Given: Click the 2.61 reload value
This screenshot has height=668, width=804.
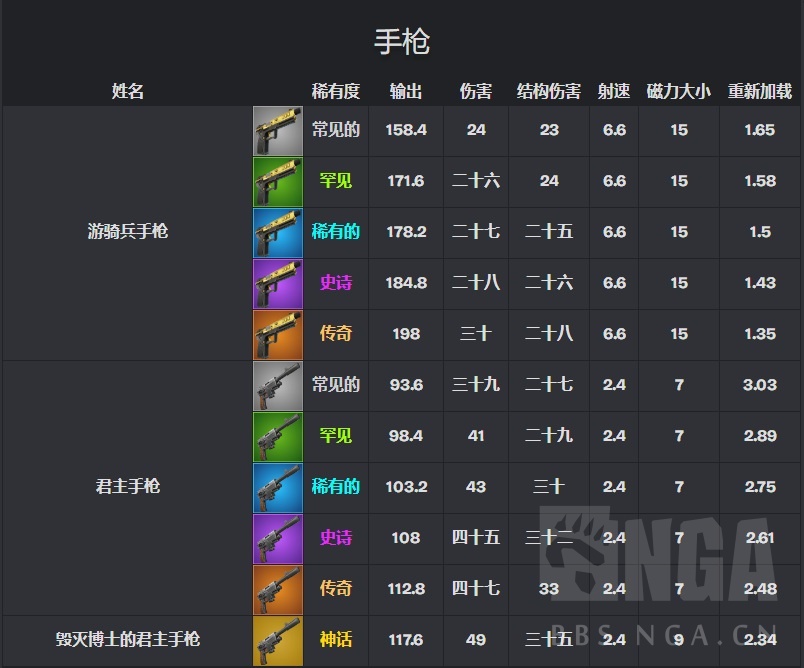Looking at the screenshot, I should click(x=760, y=538).
